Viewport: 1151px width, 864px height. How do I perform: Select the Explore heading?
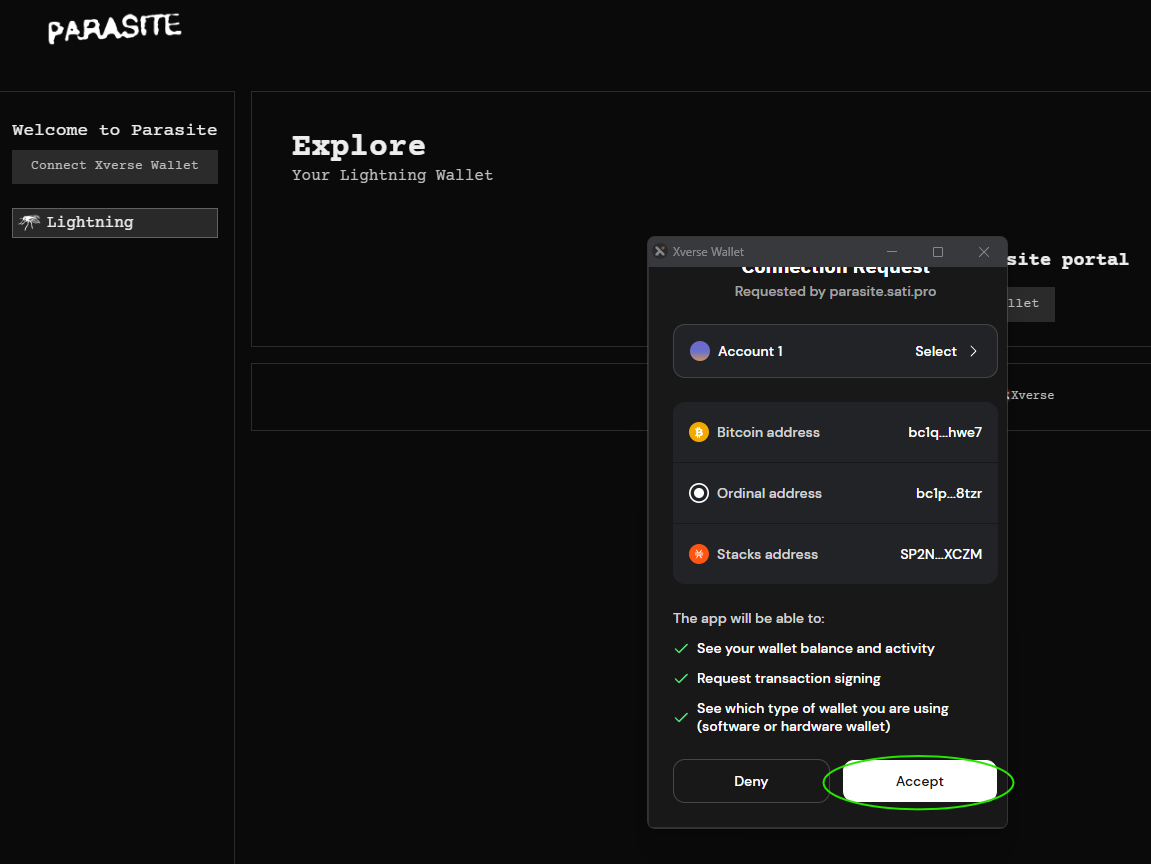pos(358,145)
